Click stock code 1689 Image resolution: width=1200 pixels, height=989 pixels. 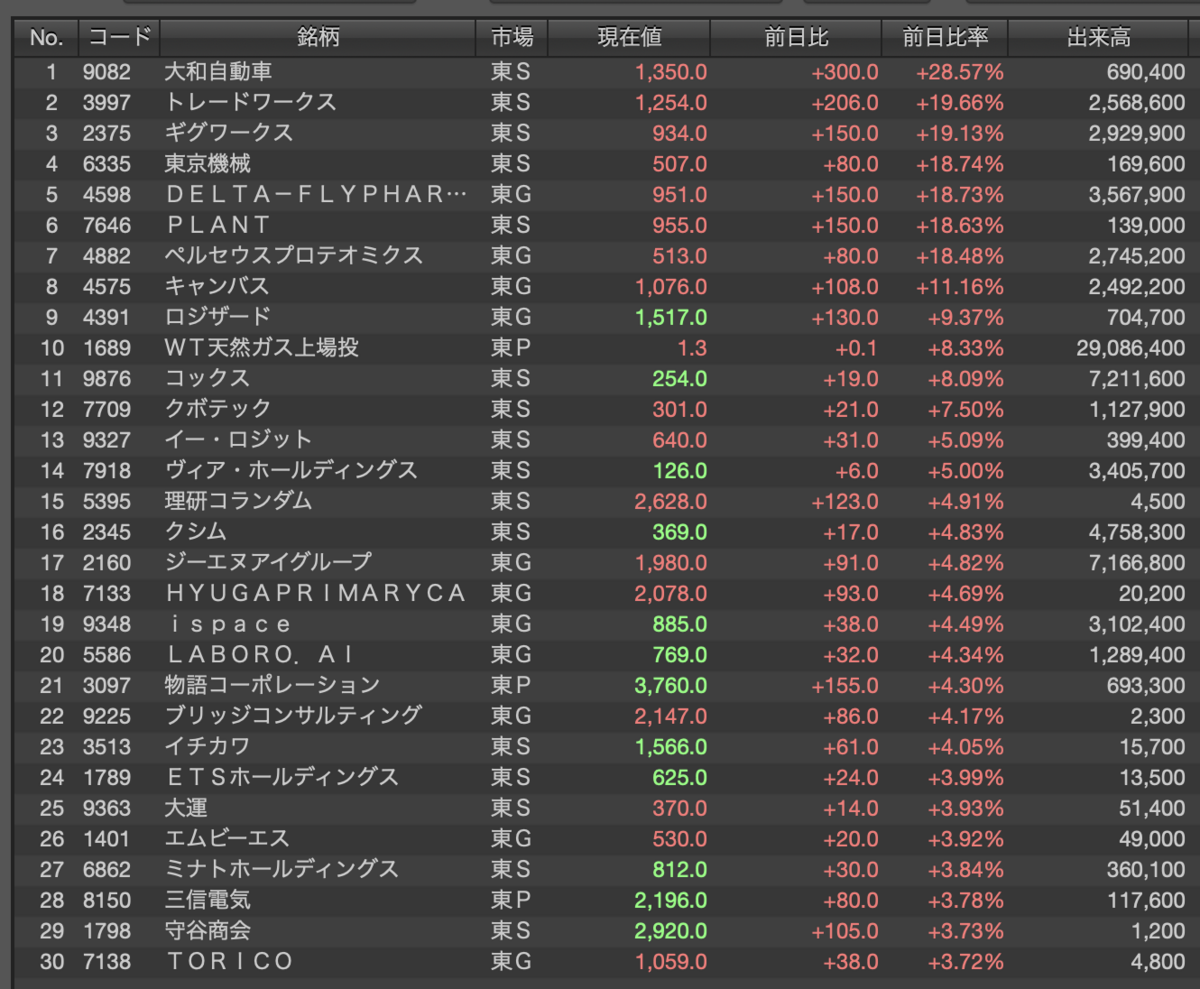(109, 348)
